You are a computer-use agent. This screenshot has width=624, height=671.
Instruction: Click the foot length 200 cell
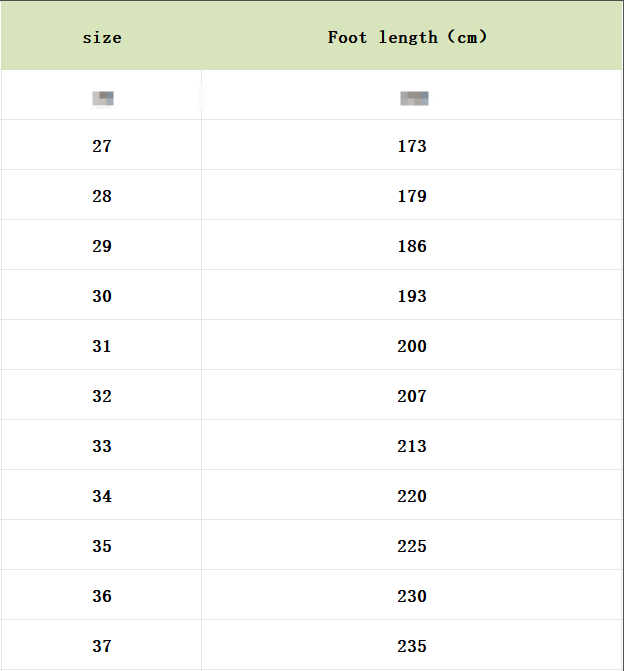[412, 346]
